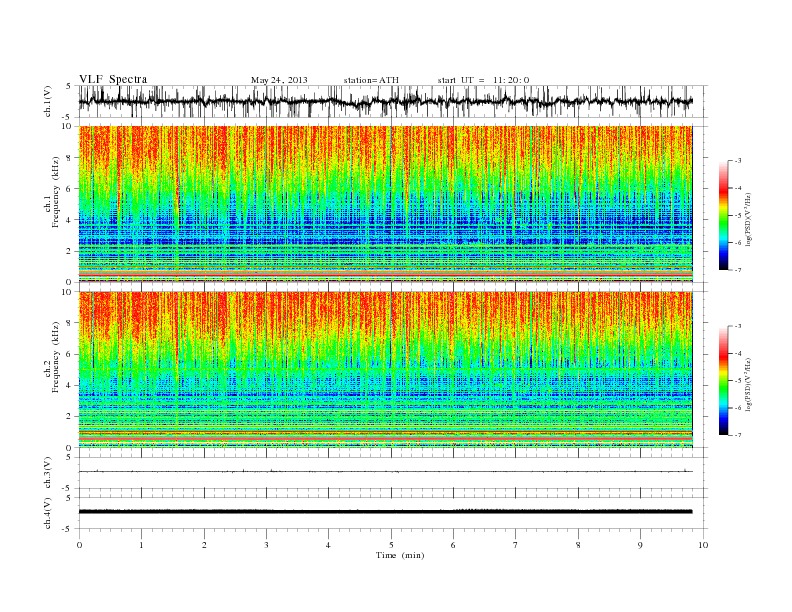Click the "-3" tick on ch.1 colorbar
The image size is (792, 612).
pos(737,161)
